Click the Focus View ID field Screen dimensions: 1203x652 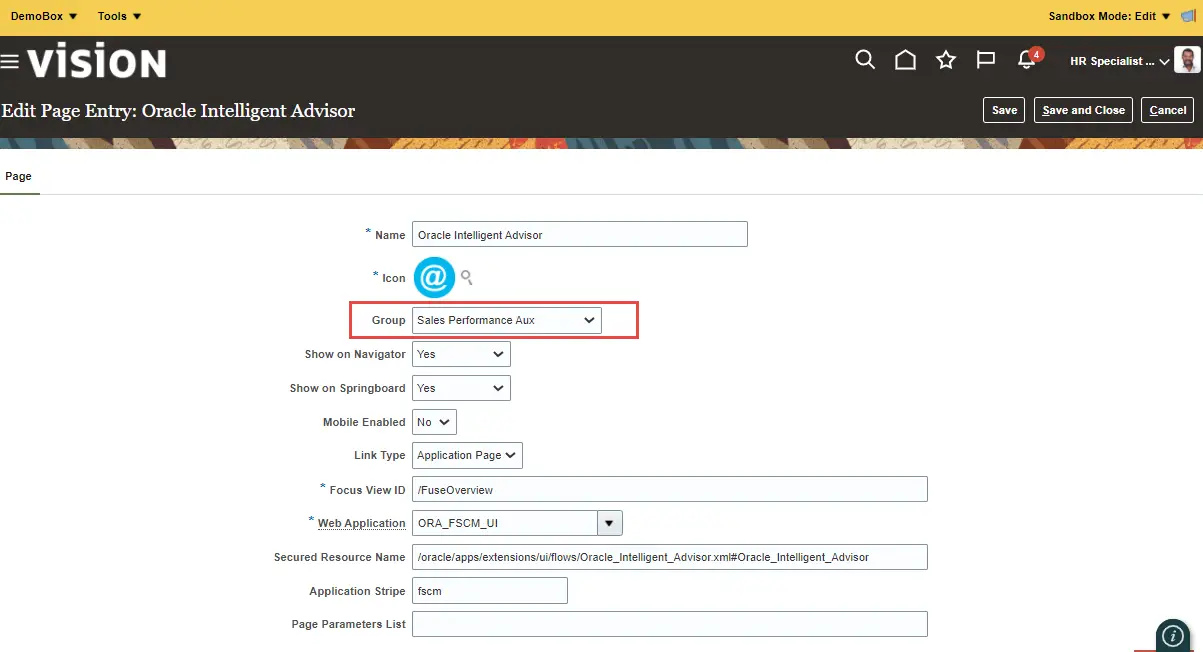[670, 489]
